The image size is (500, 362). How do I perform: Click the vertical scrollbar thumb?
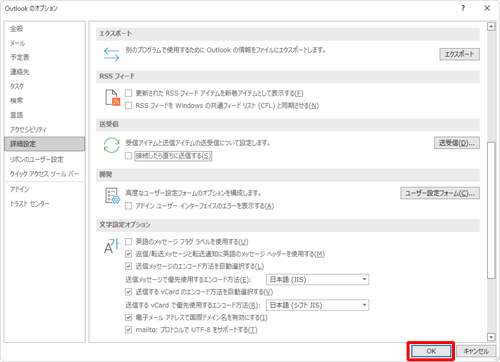[x=491, y=210]
